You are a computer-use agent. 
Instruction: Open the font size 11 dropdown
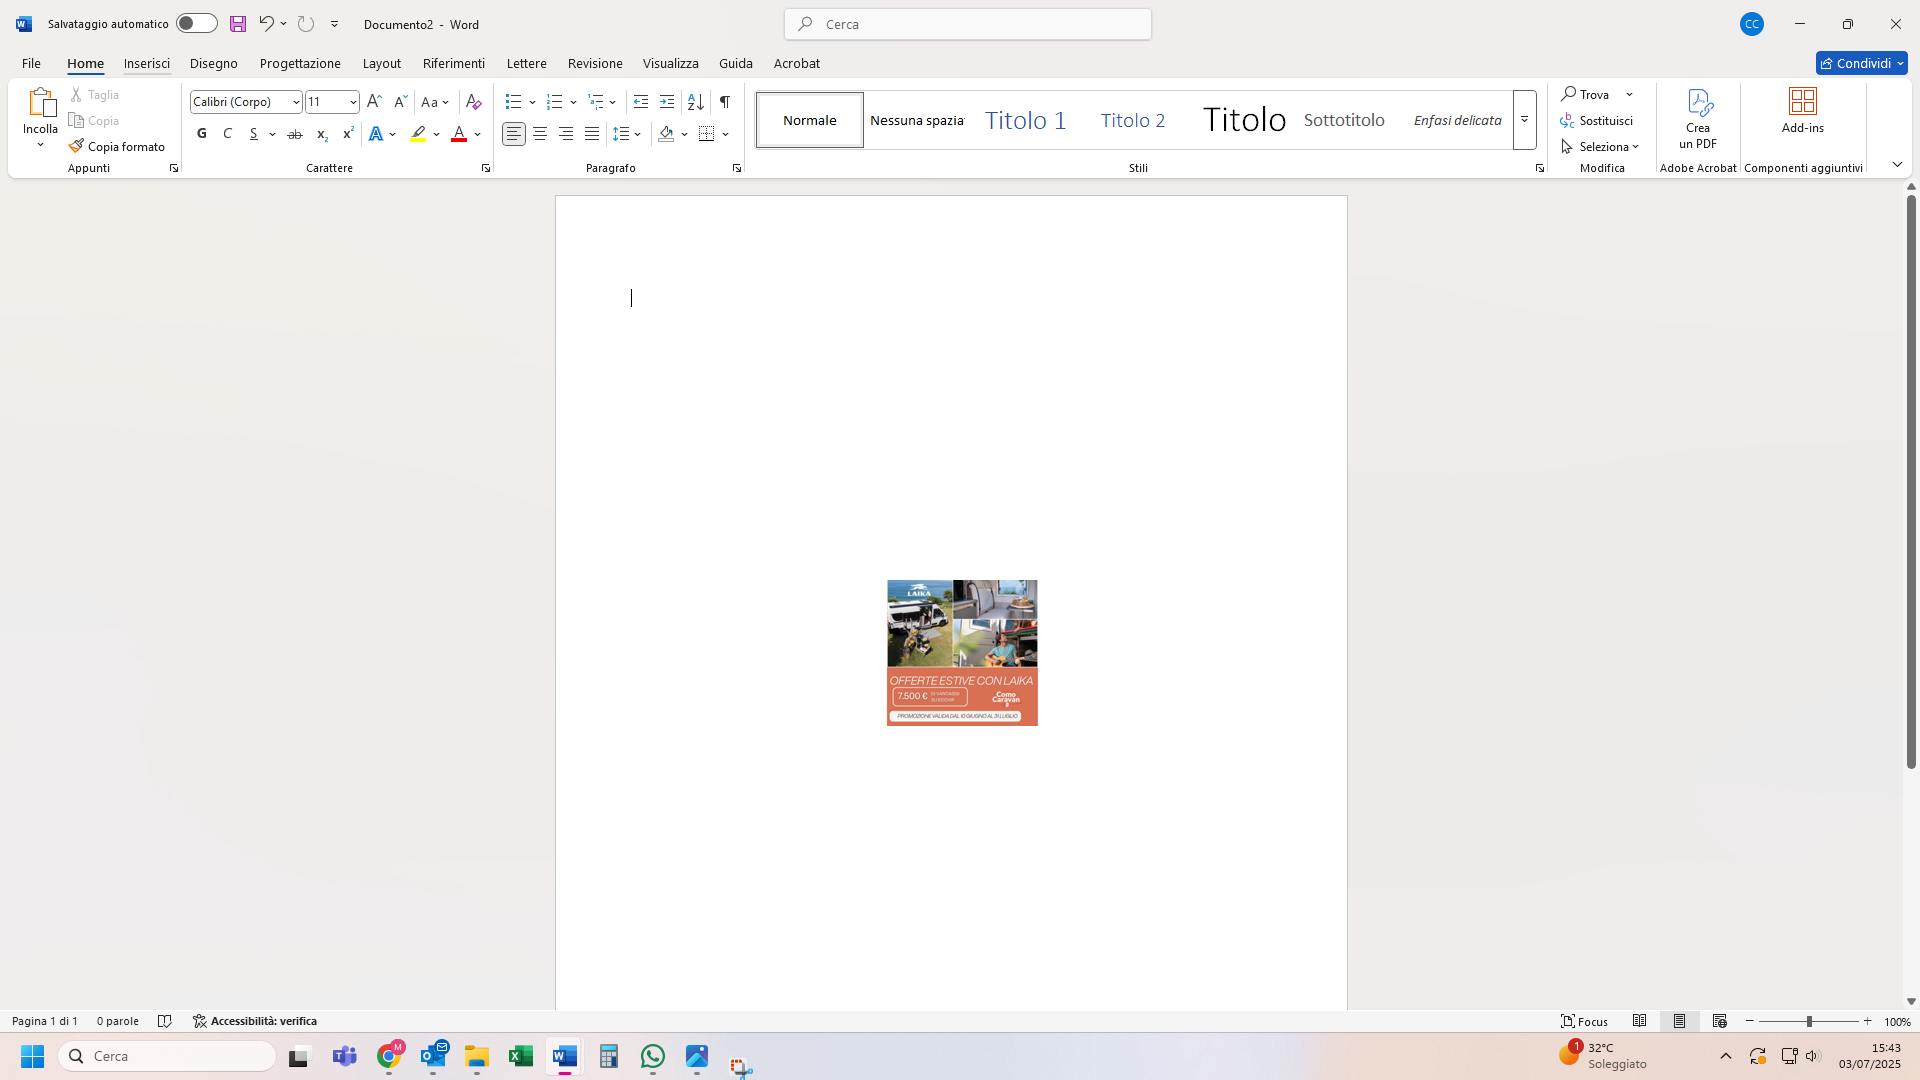point(353,102)
